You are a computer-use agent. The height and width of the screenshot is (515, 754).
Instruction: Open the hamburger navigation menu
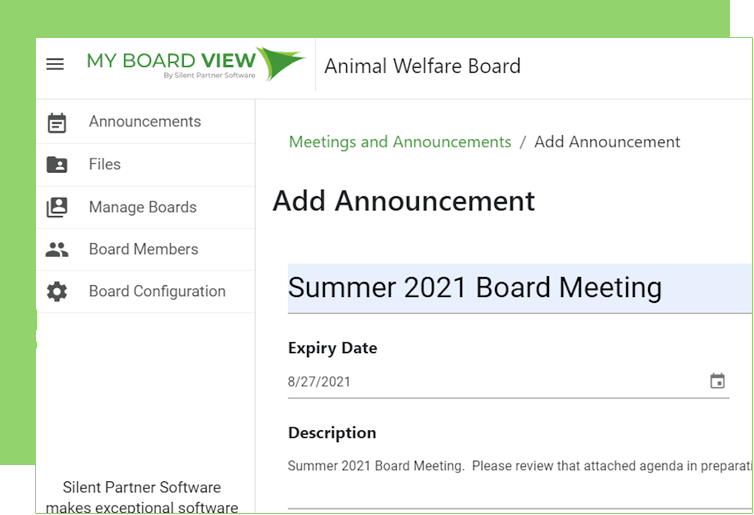(55, 64)
